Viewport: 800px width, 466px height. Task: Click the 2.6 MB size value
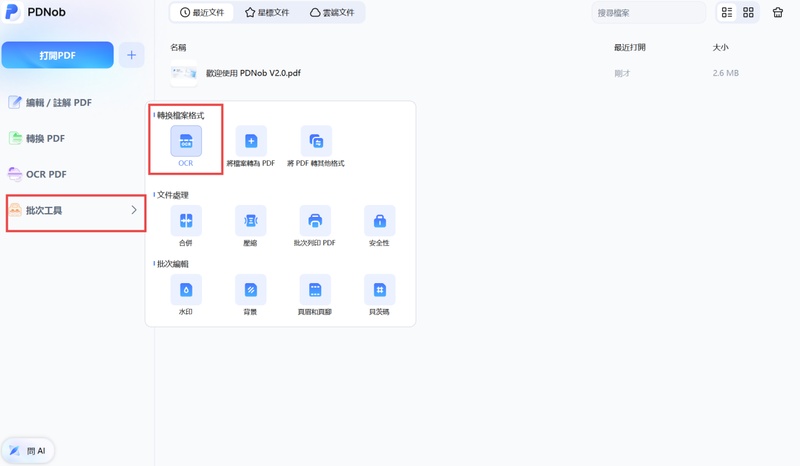(x=726, y=73)
